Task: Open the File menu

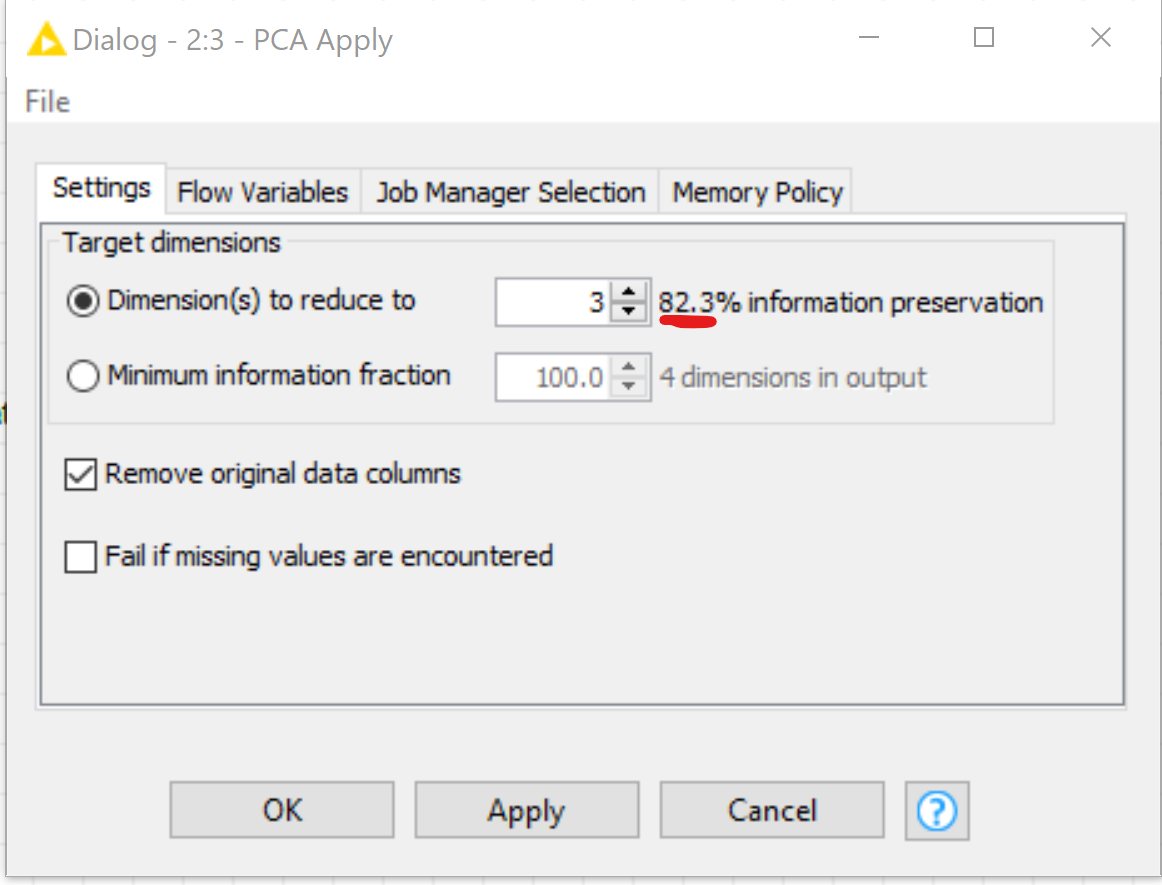Action: tap(47, 102)
